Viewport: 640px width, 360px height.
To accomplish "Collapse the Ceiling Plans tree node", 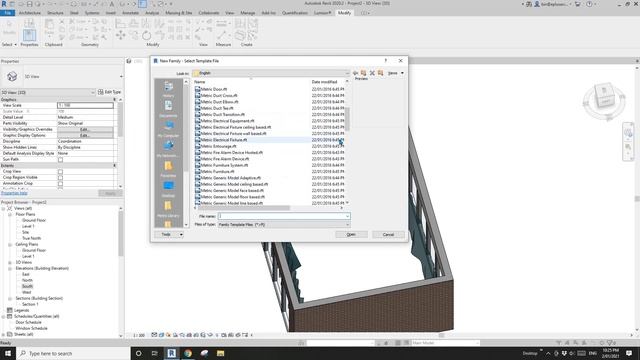I will tap(10, 244).
